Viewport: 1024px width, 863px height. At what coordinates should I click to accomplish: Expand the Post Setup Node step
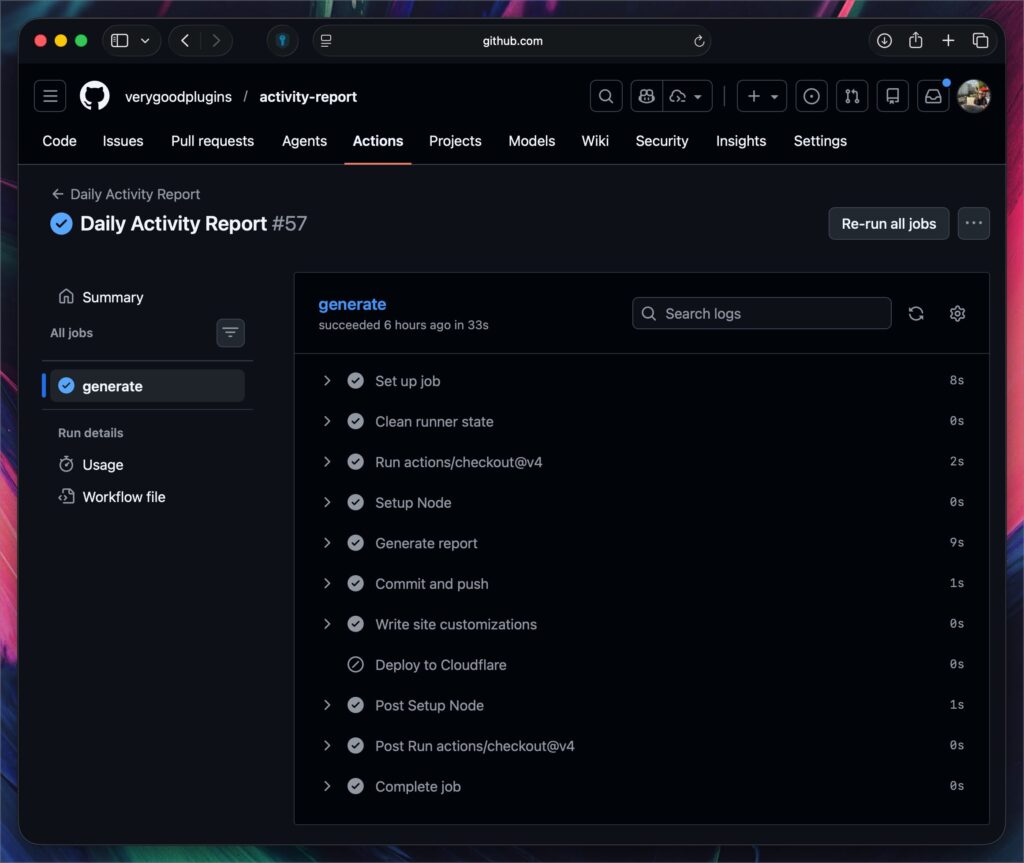pos(641,705)
